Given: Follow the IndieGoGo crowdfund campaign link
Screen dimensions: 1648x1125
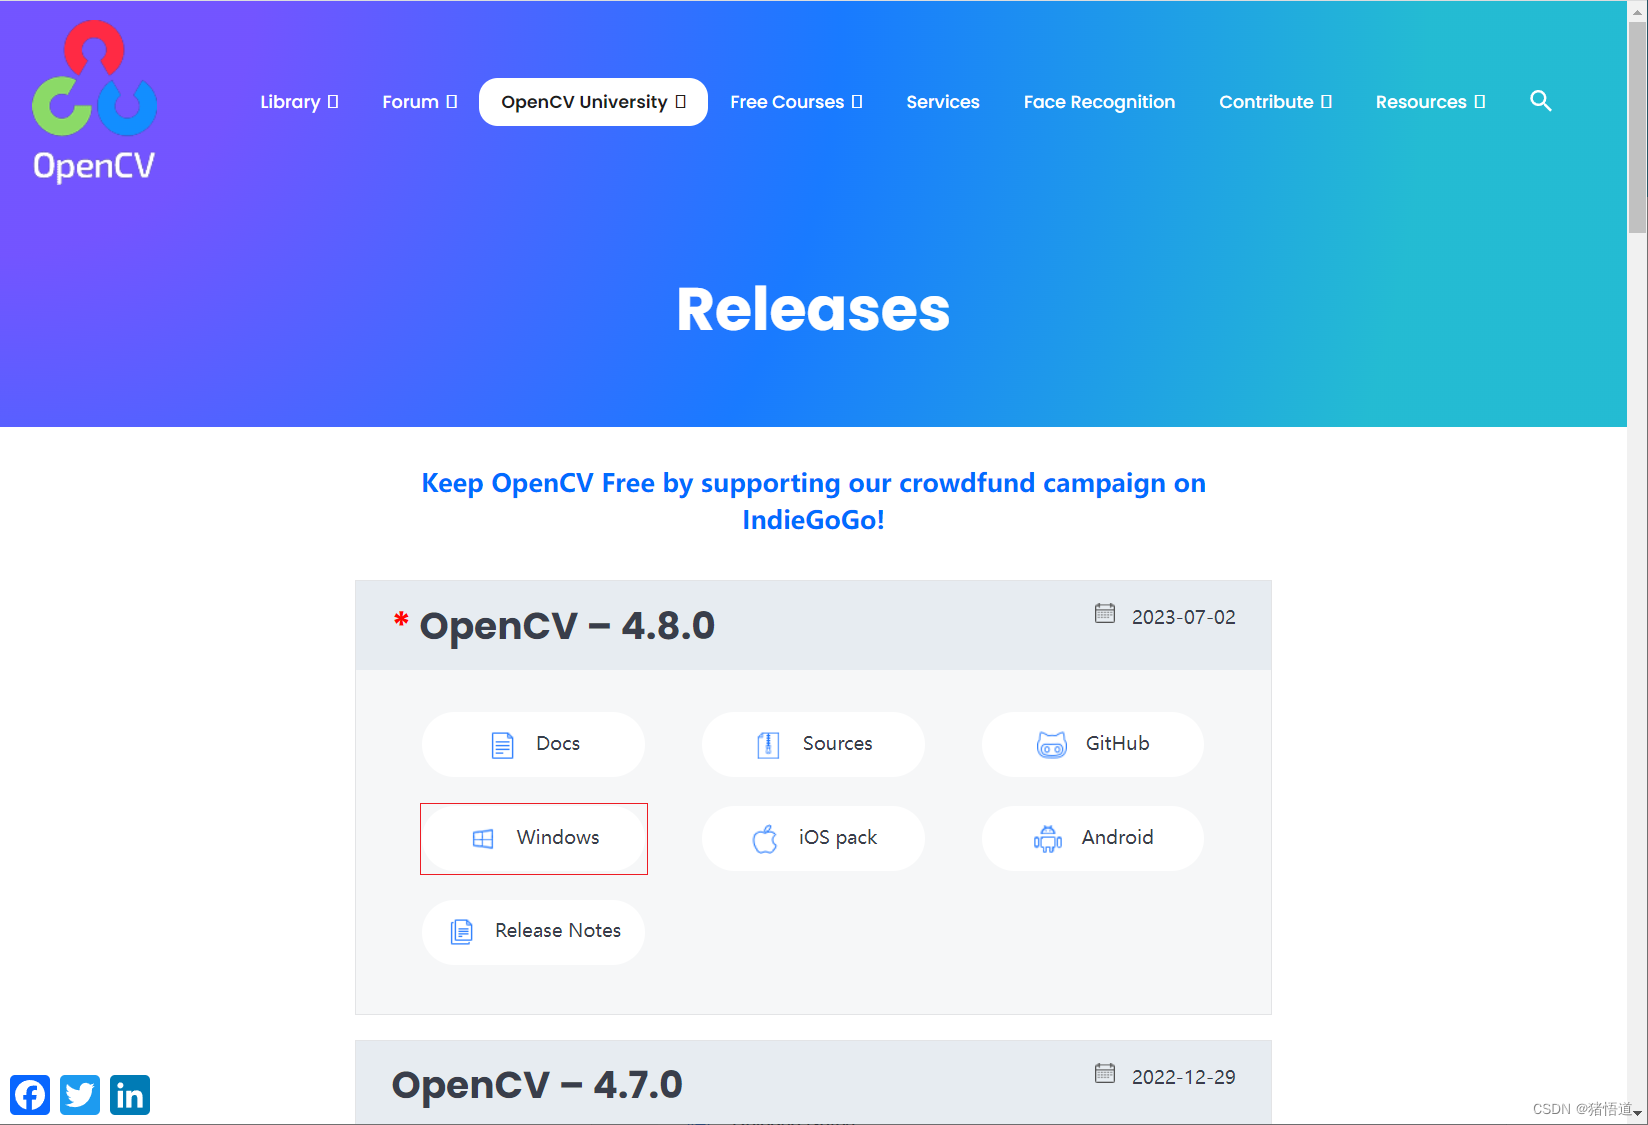Looking at the screenshot, I should click(x=813, y=501).
